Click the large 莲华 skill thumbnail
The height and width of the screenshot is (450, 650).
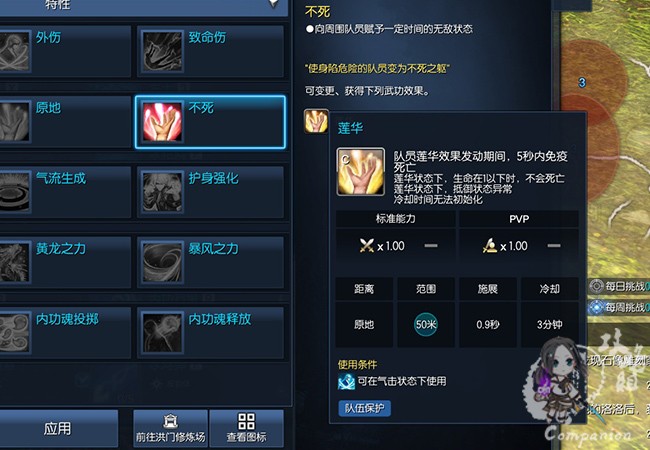[x=361, y=172]
